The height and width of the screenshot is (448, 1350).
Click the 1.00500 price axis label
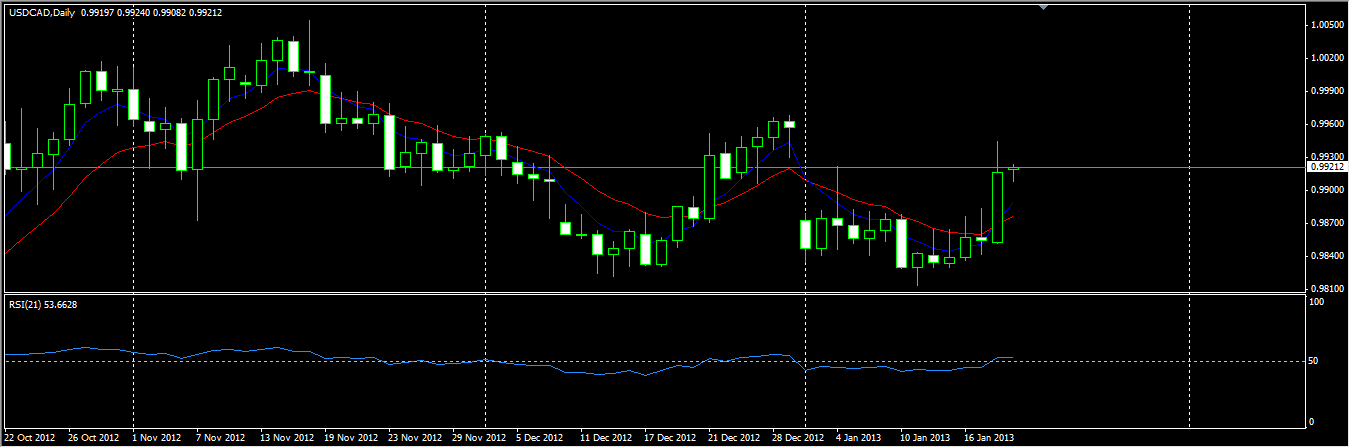(1327, 25)
